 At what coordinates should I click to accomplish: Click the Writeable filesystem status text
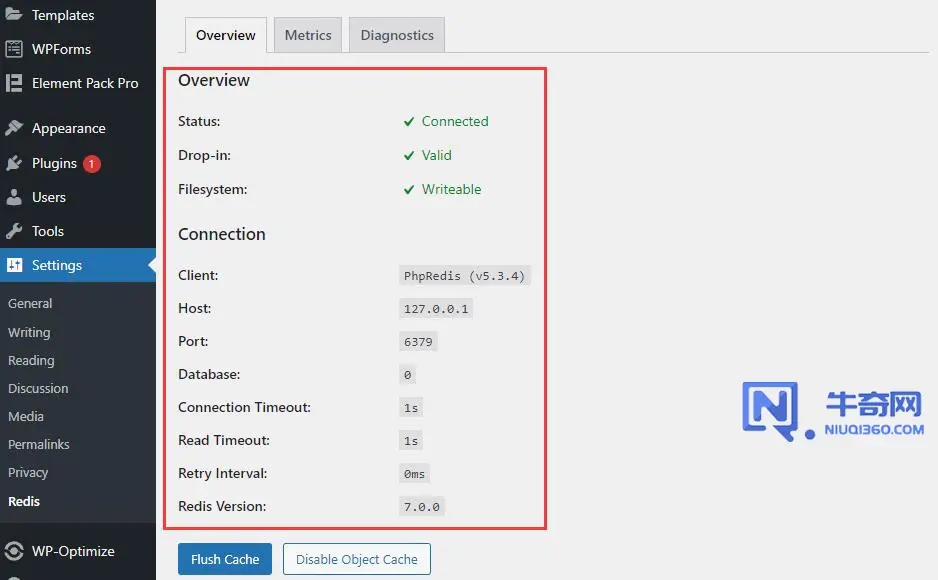[451, 190]
